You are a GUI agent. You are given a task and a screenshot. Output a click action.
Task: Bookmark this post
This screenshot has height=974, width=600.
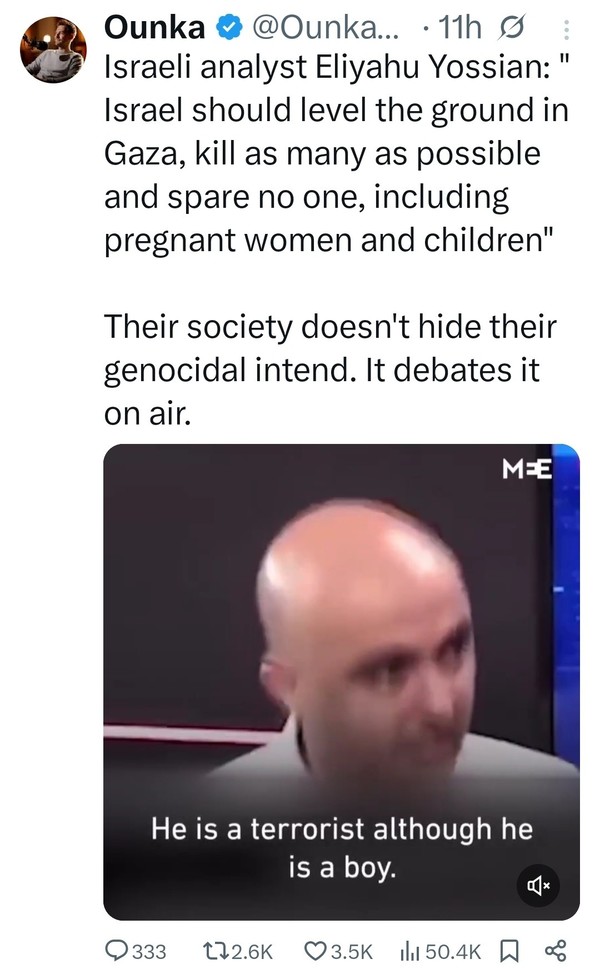(x=509, y=950)
